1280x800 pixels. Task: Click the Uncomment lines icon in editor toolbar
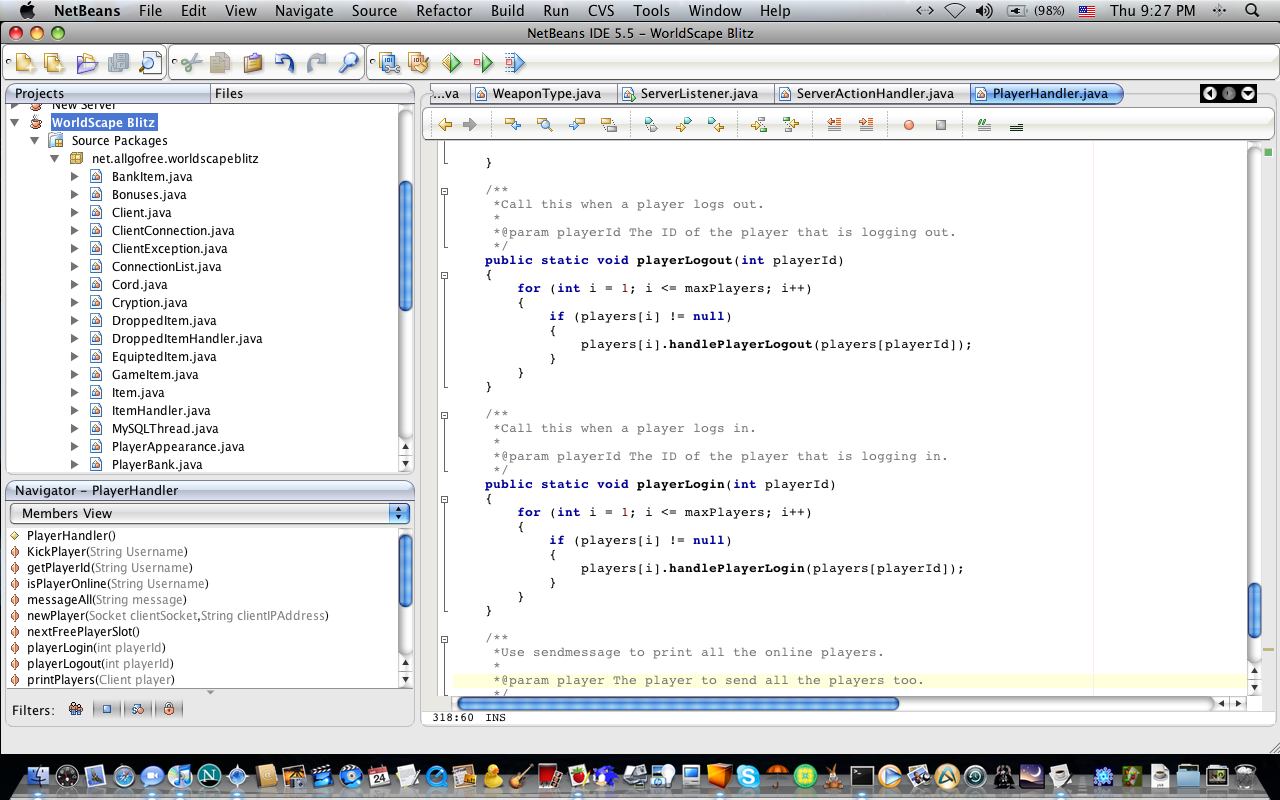point(1016,125)
